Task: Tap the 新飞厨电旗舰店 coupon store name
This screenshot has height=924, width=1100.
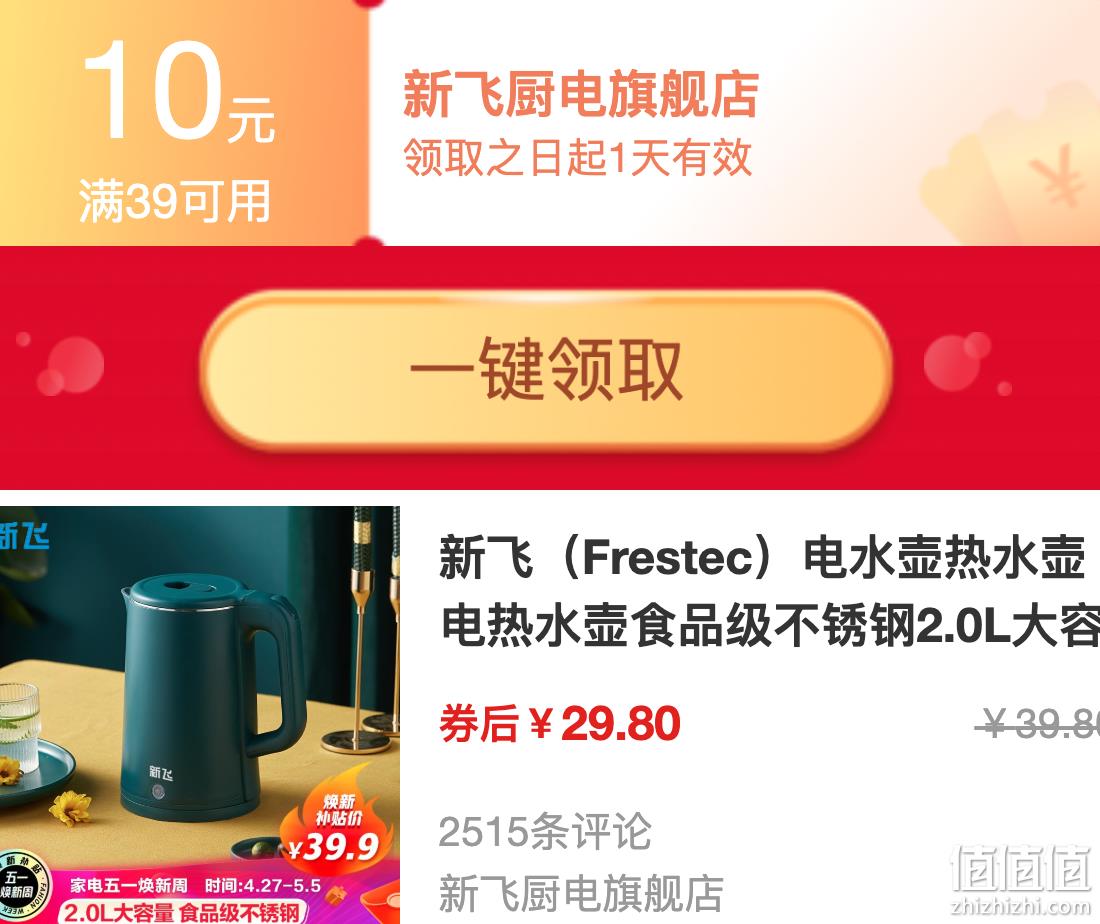Action: (x=581, y=95)
